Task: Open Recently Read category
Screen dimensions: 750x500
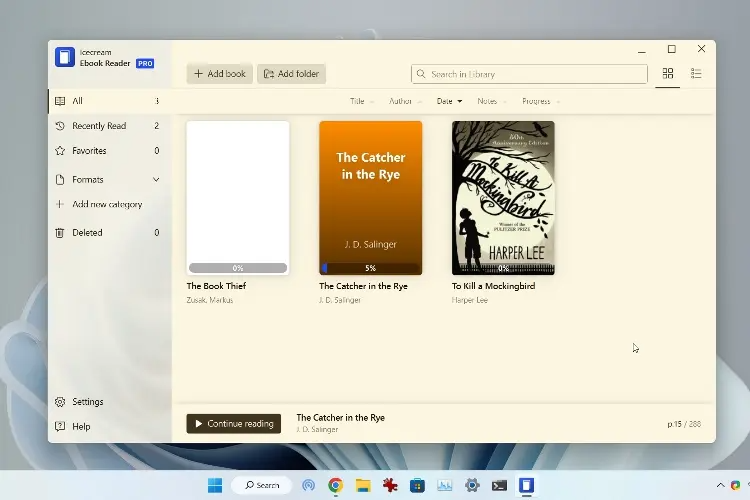Action: point(109,126)
